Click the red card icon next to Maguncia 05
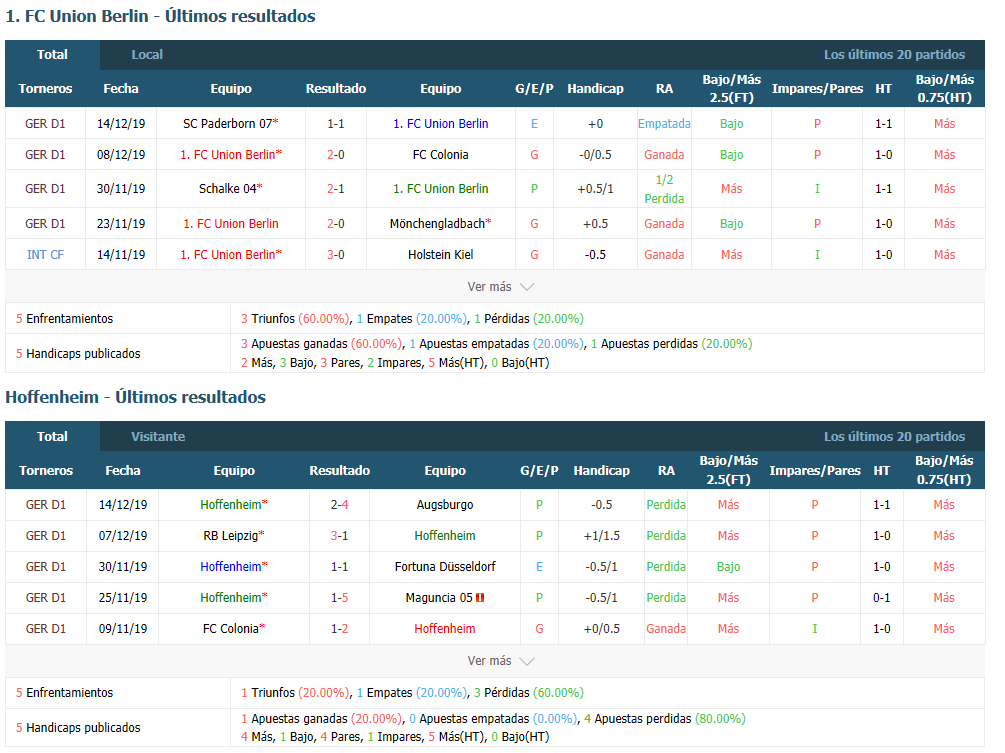The image size is (1005, 753). click(480, 598)
